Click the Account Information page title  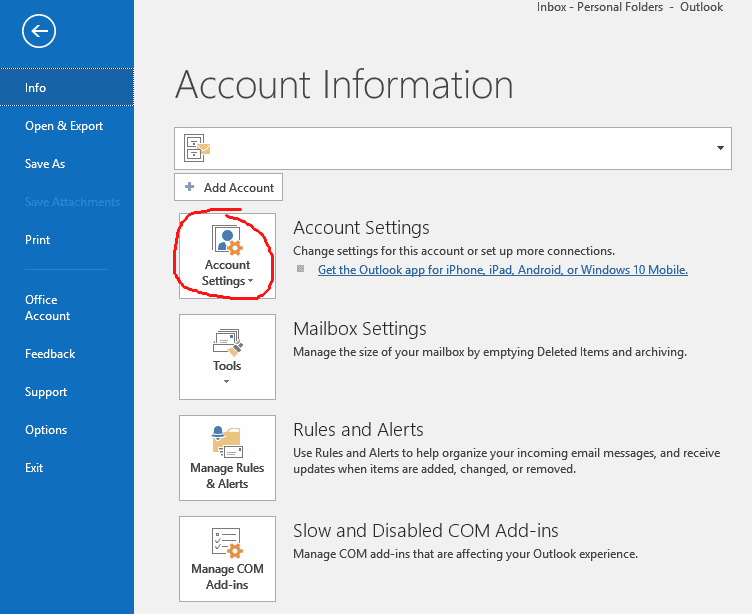click(344, 84)
